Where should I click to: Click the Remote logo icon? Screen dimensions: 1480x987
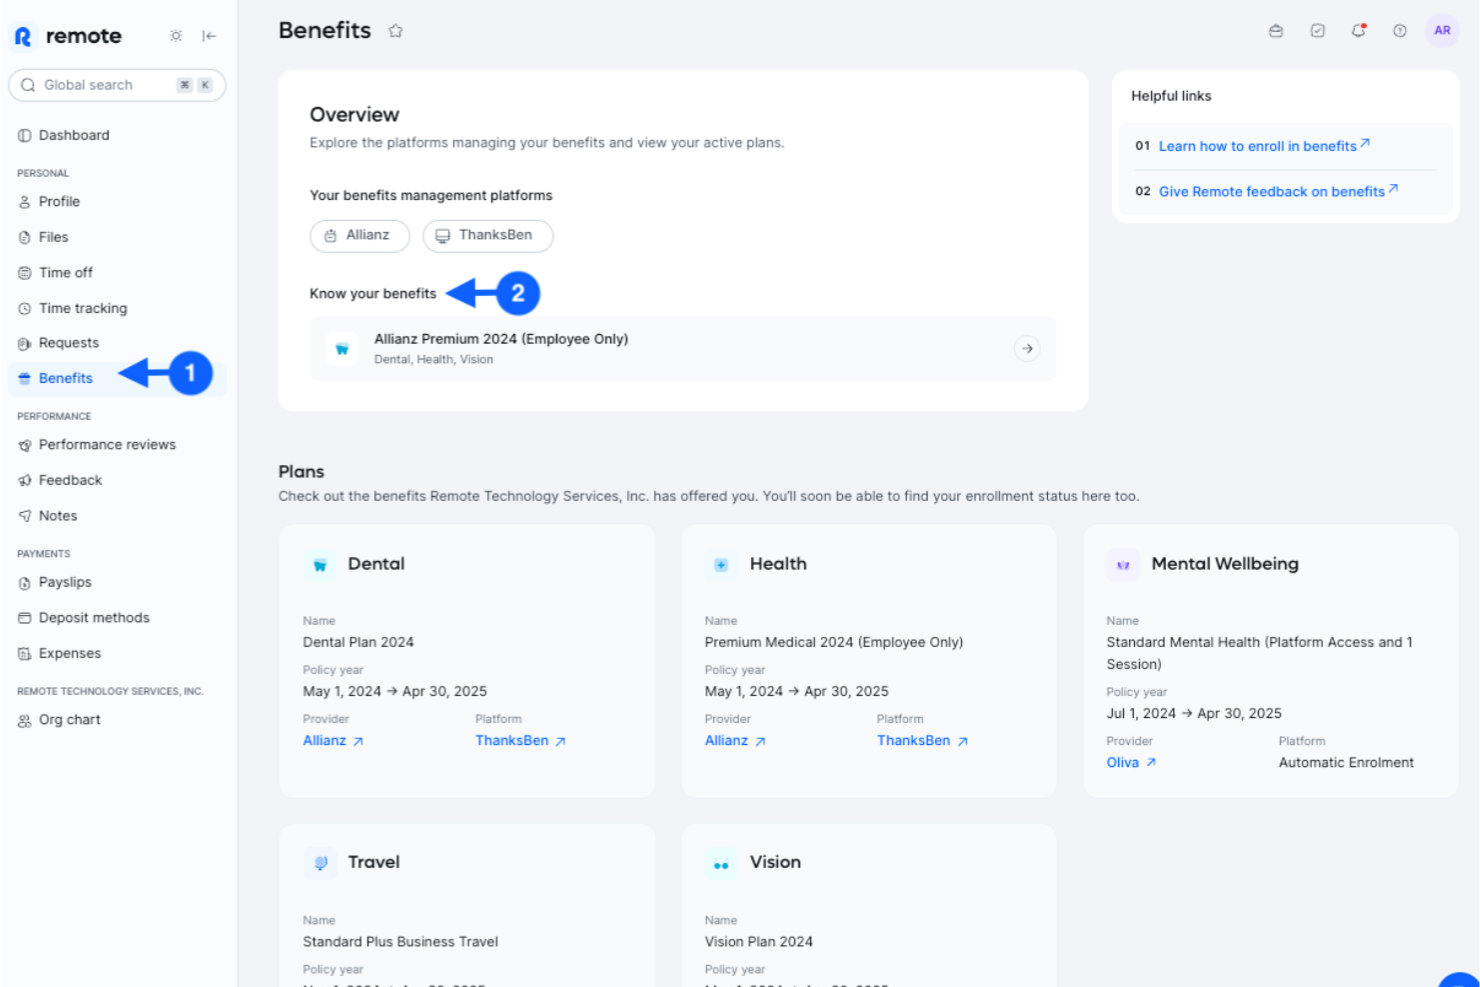[x=23, y=37]
